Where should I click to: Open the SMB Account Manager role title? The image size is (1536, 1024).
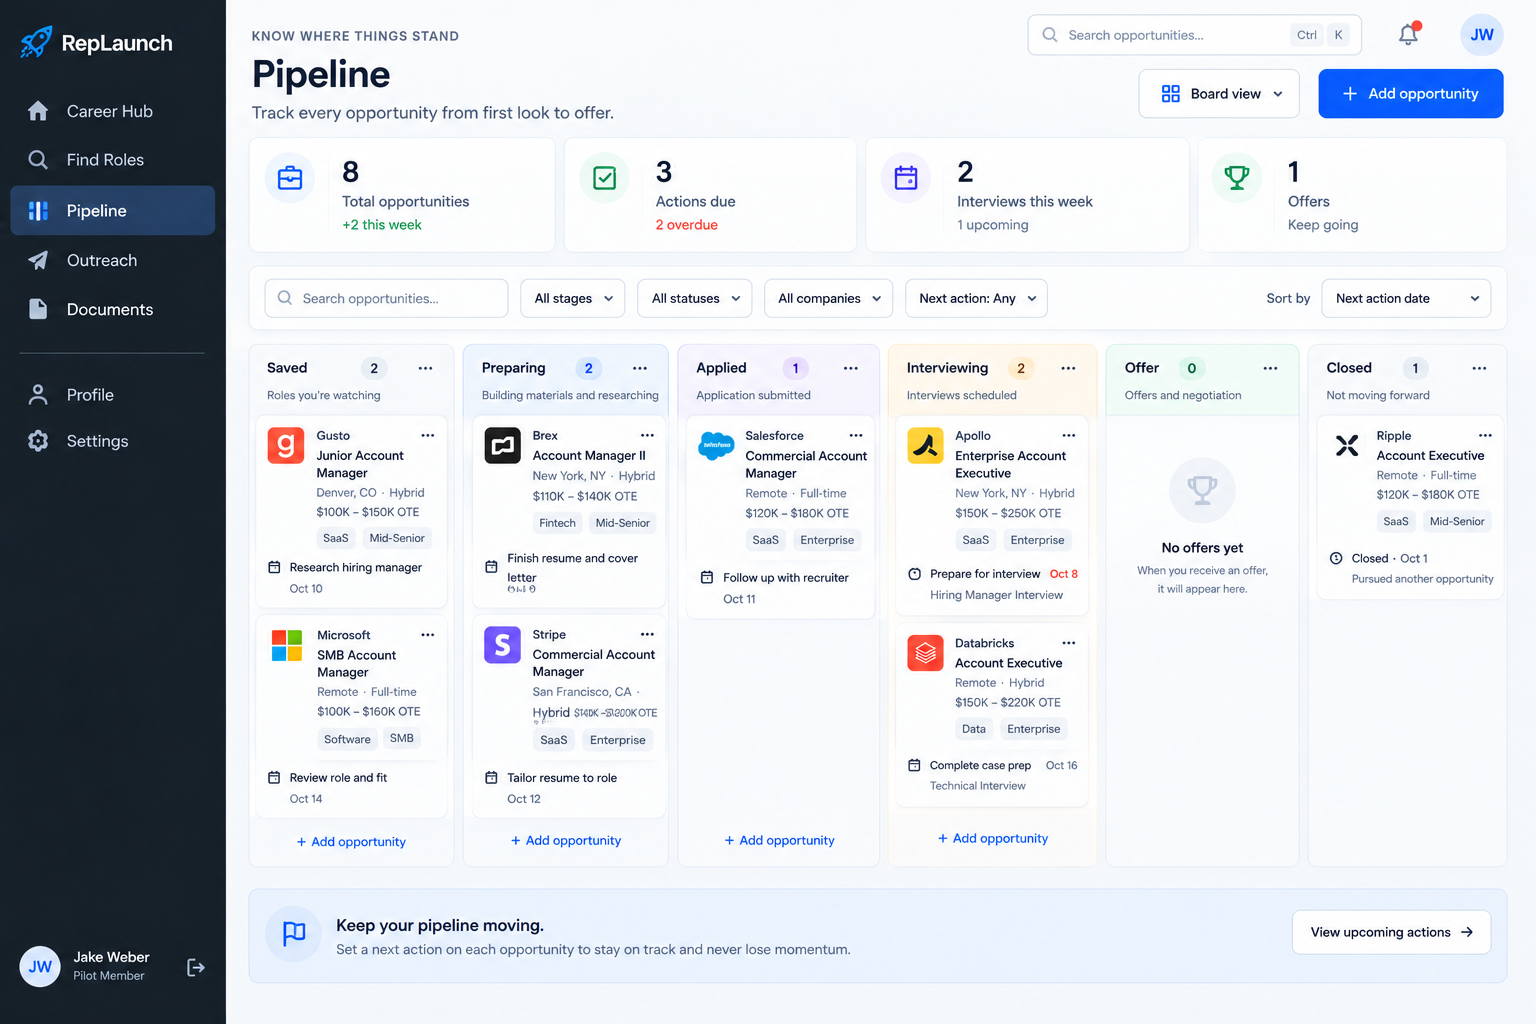click(x=357, y=664)
